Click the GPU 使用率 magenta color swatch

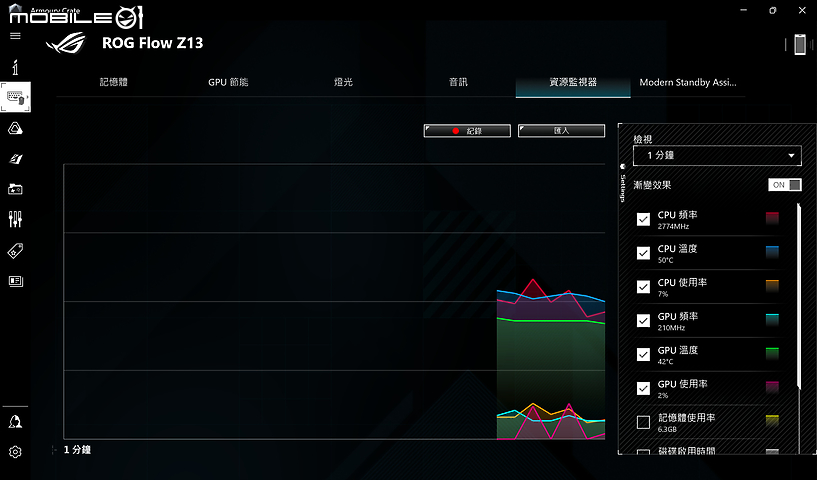click(x=772, y=388)
